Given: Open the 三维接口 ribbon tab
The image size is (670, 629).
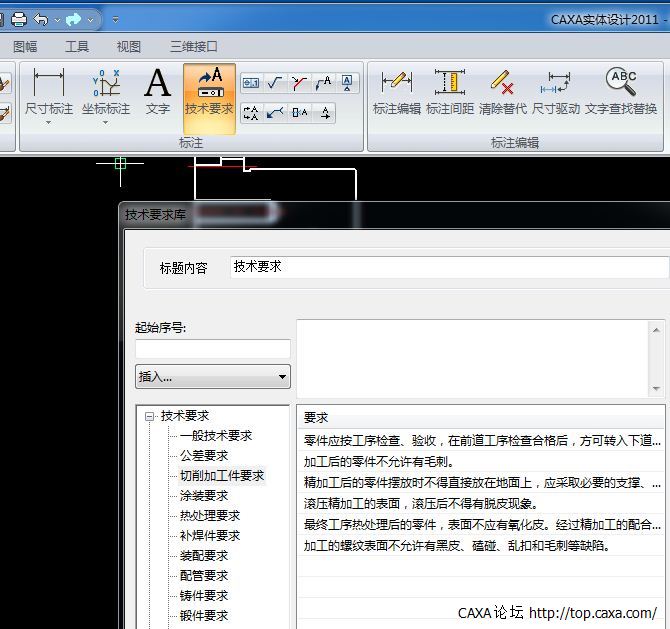Looking at the screenshot, I should (194, 46).
